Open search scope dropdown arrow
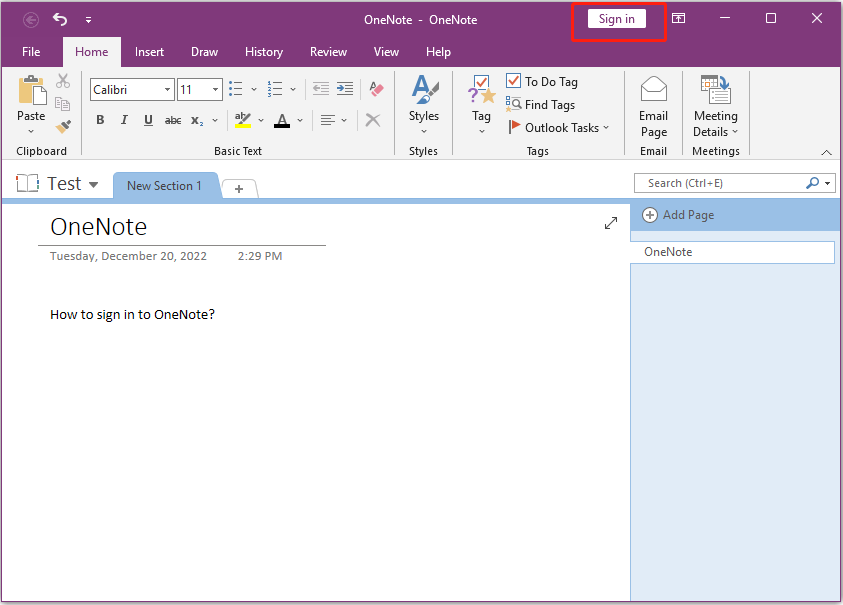The height and width of the screenshot is (605, 843). (x=827, y=183)
